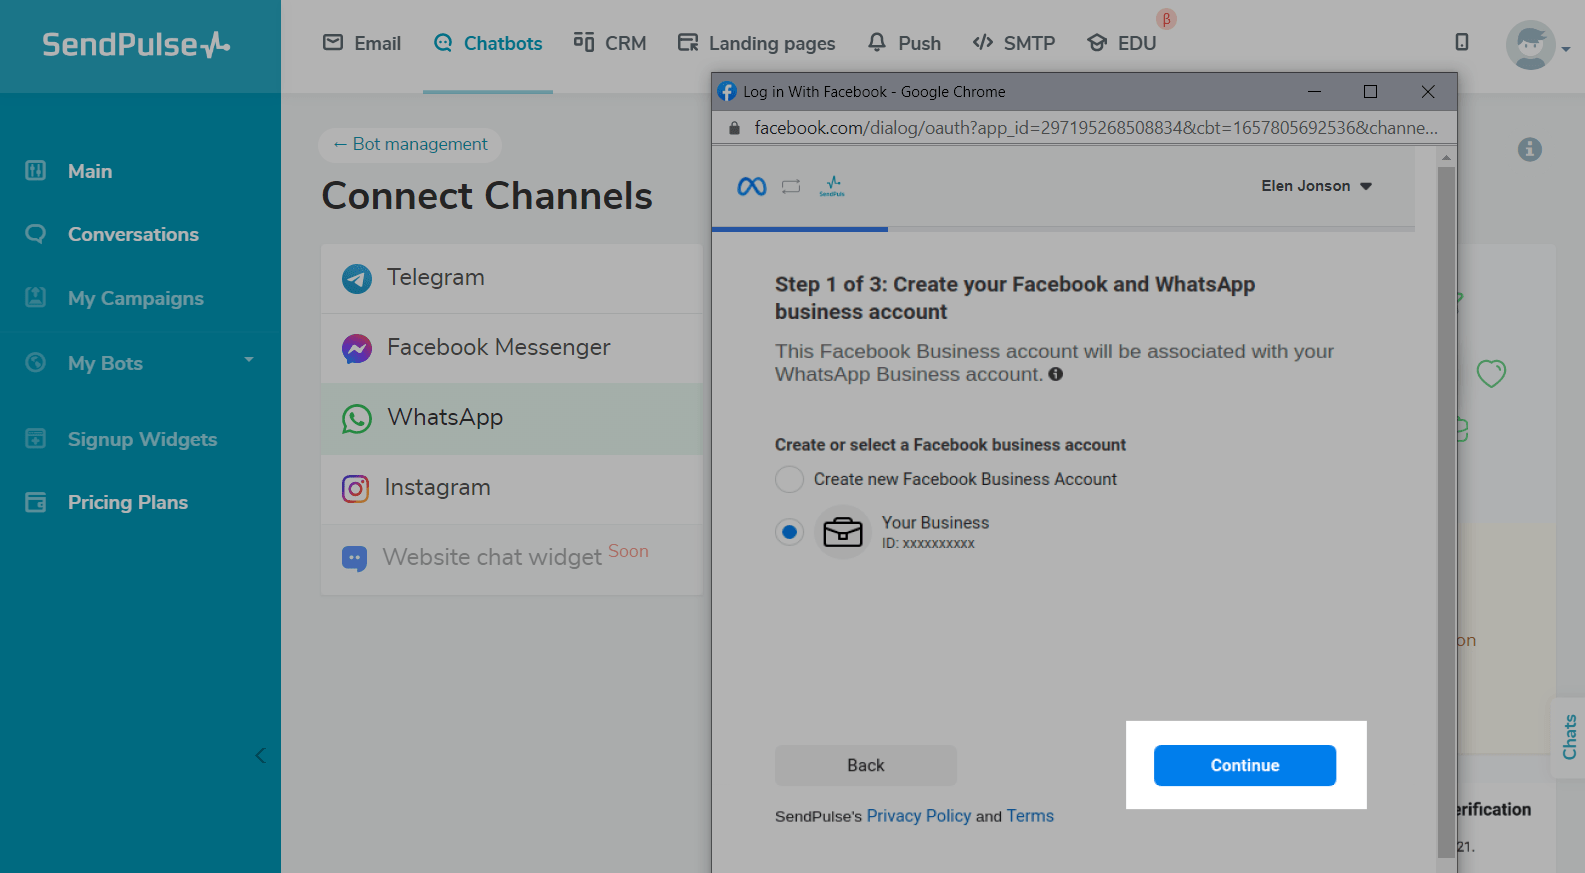
Task: Select the Website chat widget item
Action: point(512,558)
